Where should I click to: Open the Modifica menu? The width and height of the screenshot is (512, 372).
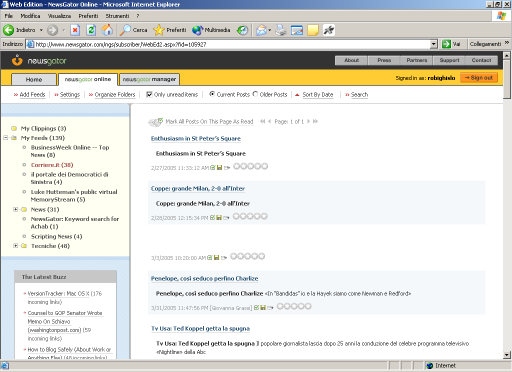(30, 16)
